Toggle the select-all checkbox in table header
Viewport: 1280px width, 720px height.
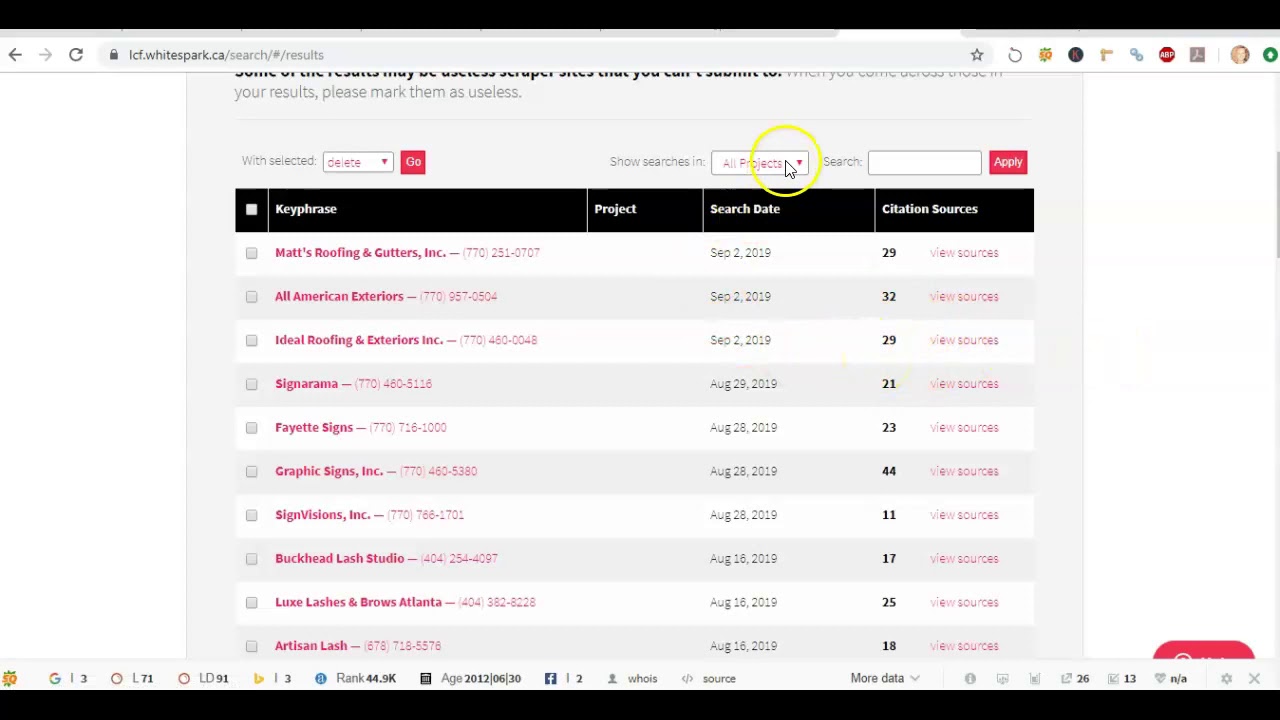[251, 209]
